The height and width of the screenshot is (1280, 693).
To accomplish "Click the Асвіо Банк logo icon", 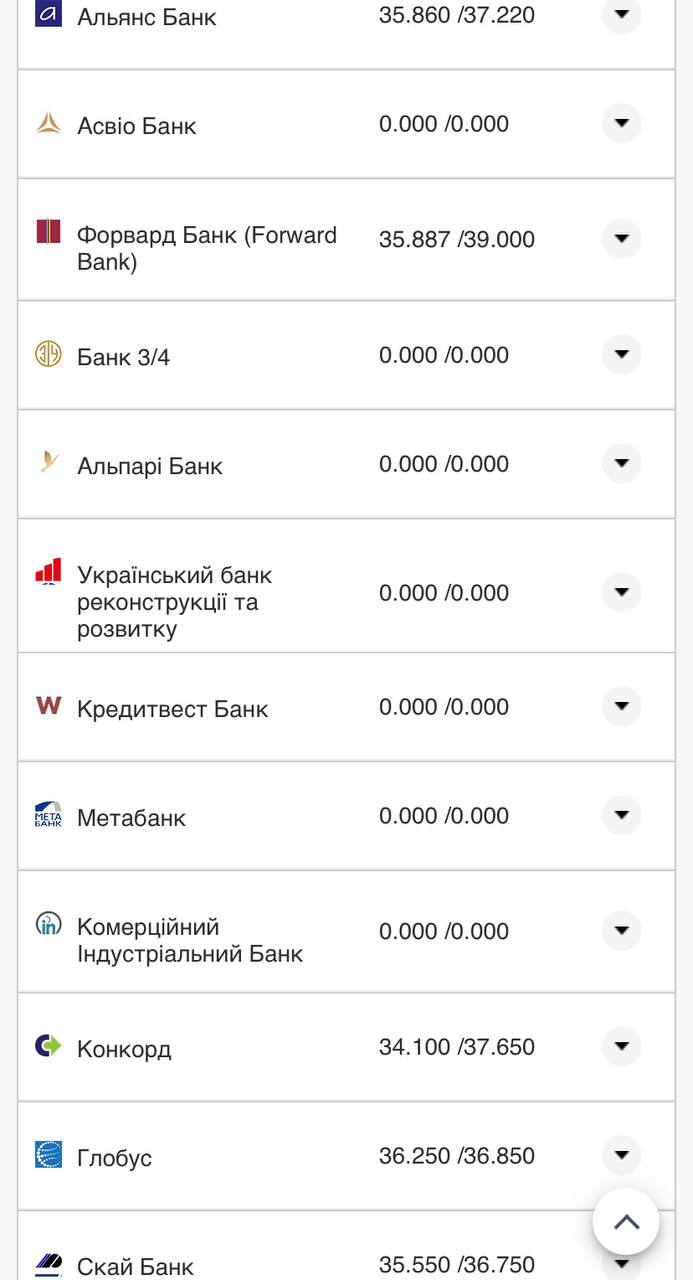I will tap(48, 124).
